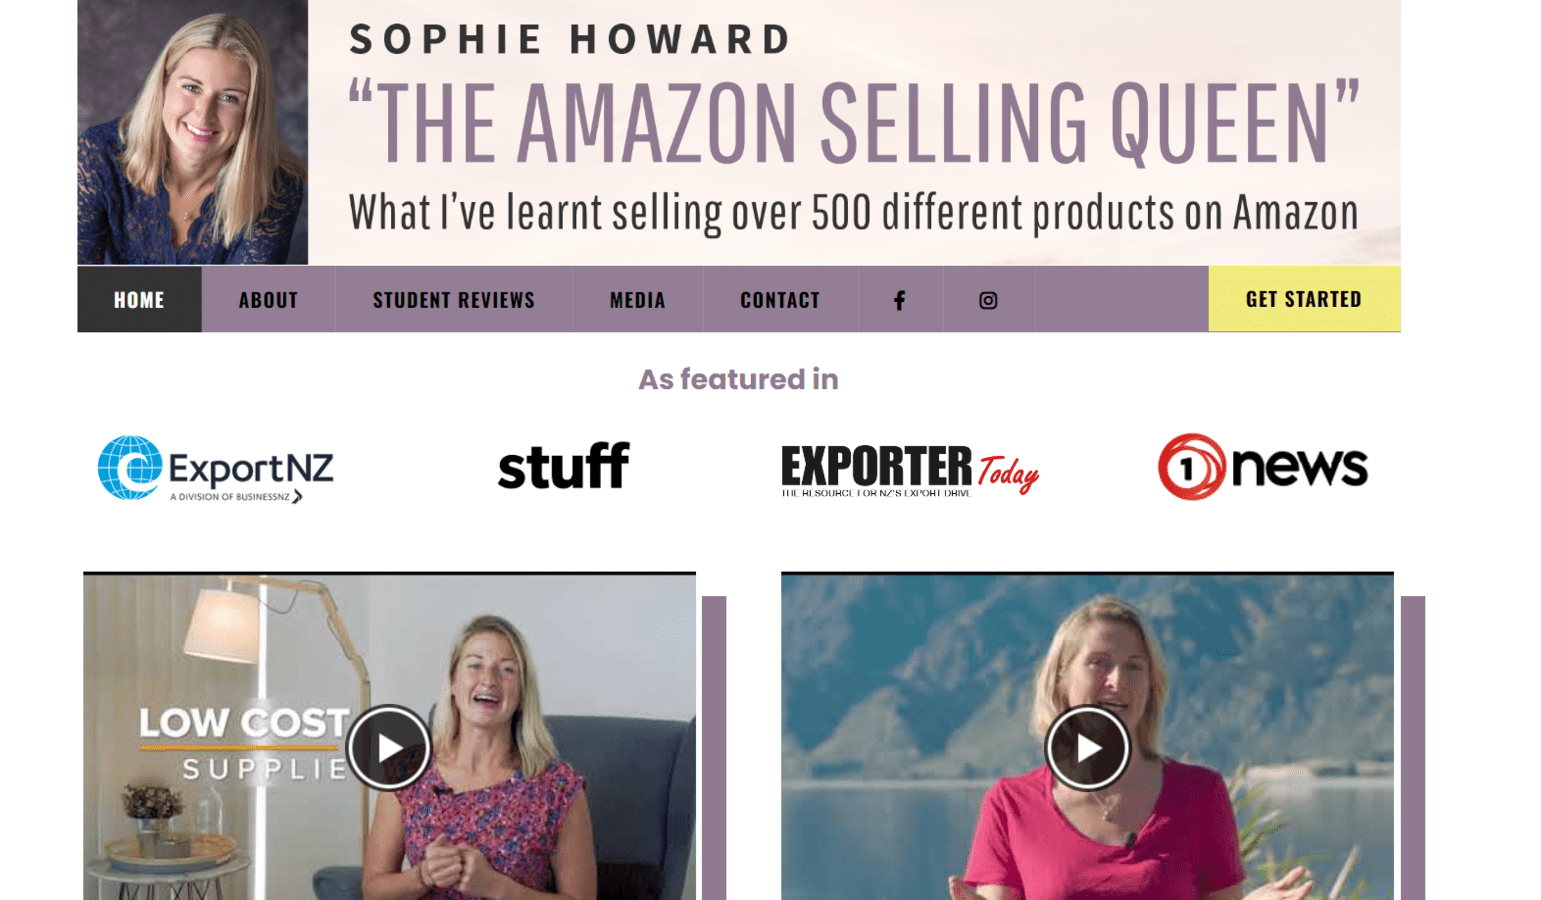The height and width of the screenshot is (900, 1541).
Task: Click the Sophie Howard name heading
Action: [x=570, y=40]
